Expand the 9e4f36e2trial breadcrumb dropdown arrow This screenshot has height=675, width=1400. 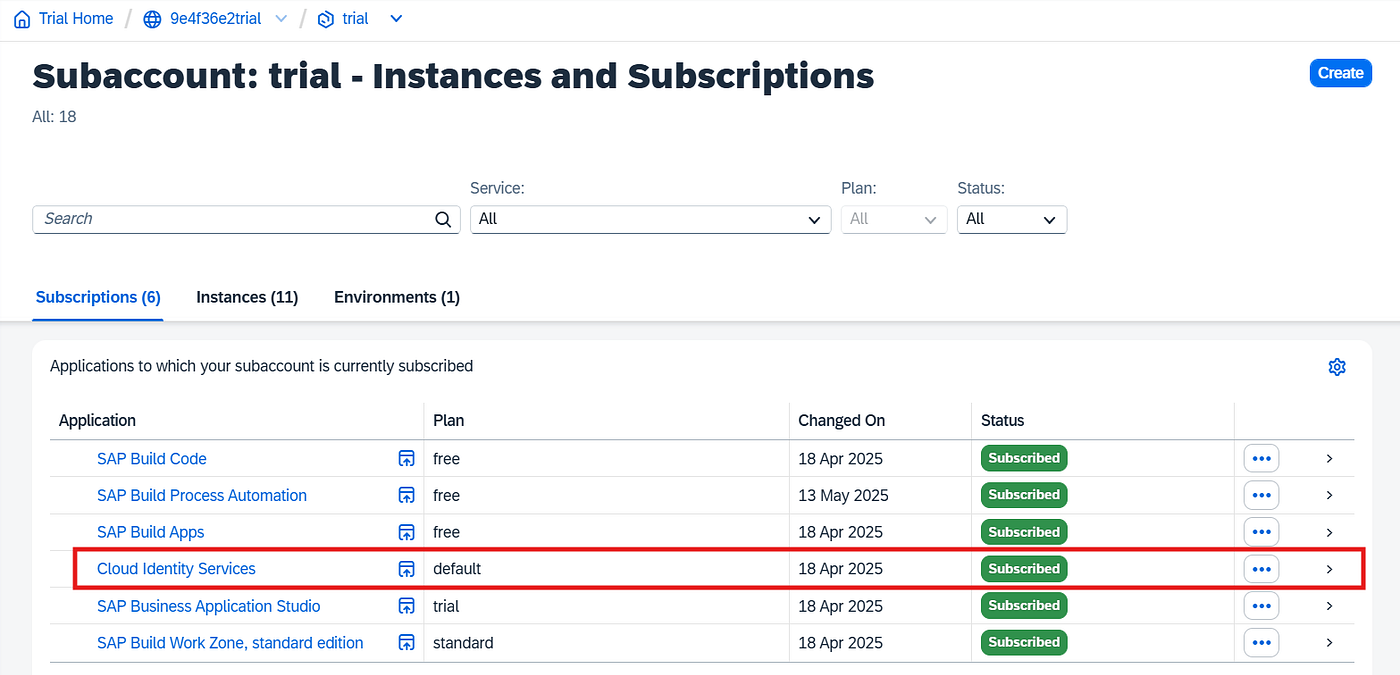[281, 19]
